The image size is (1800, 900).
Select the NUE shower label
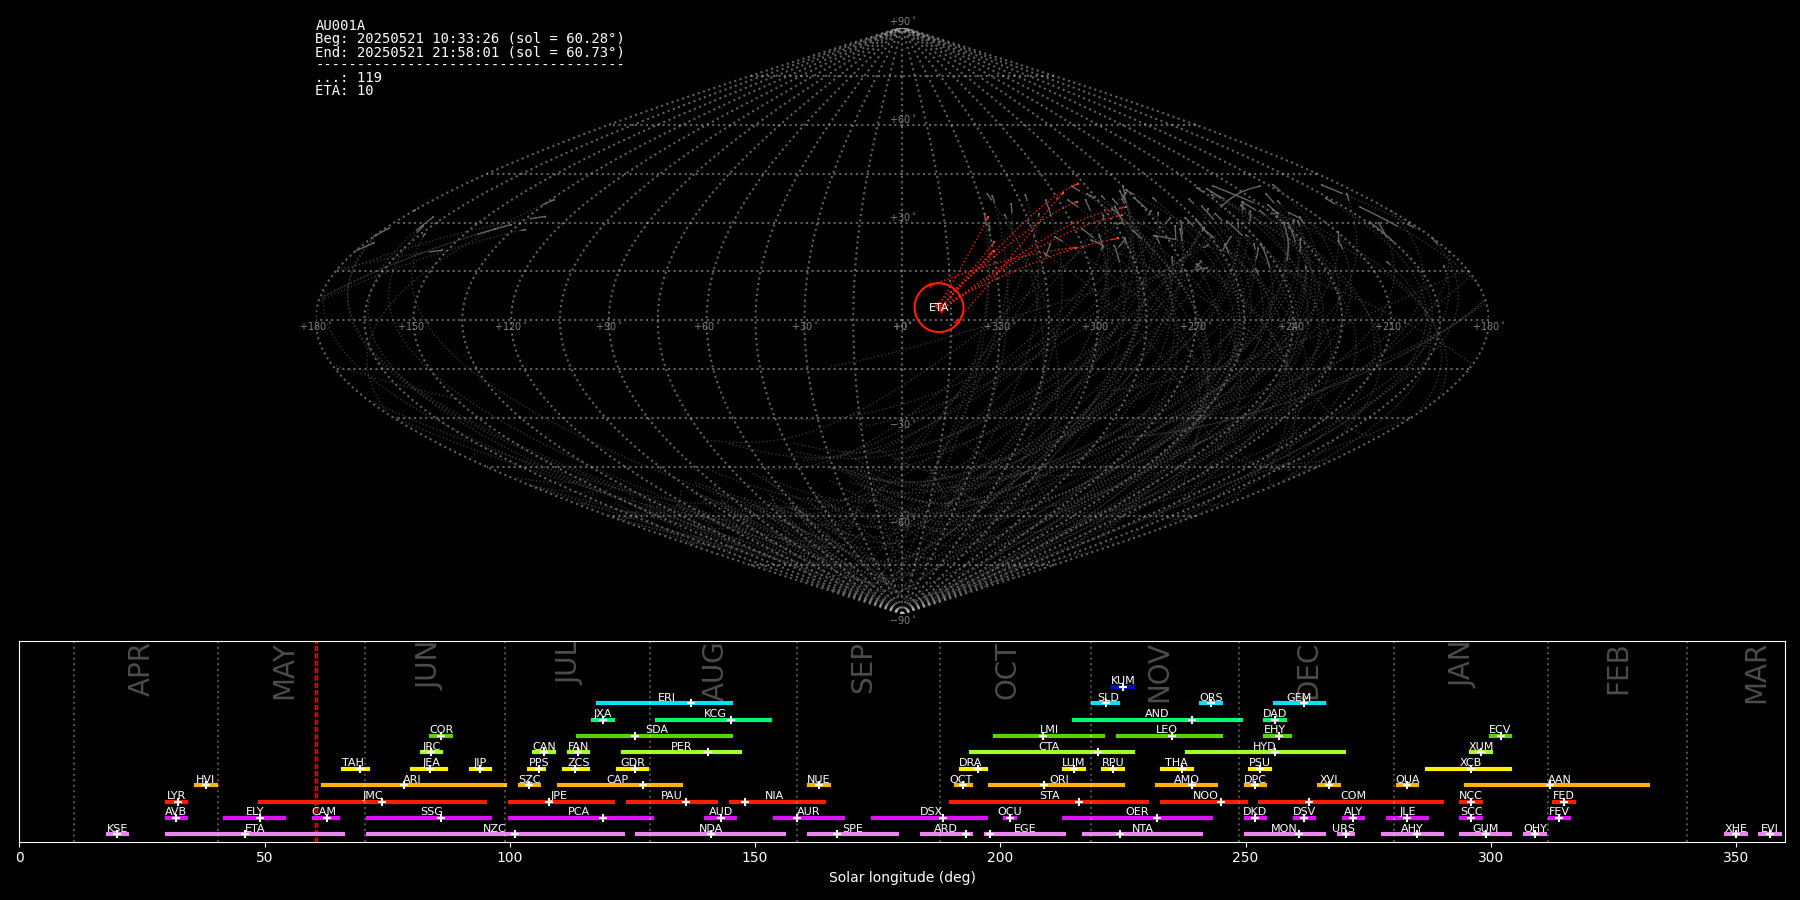click(818, 780)
